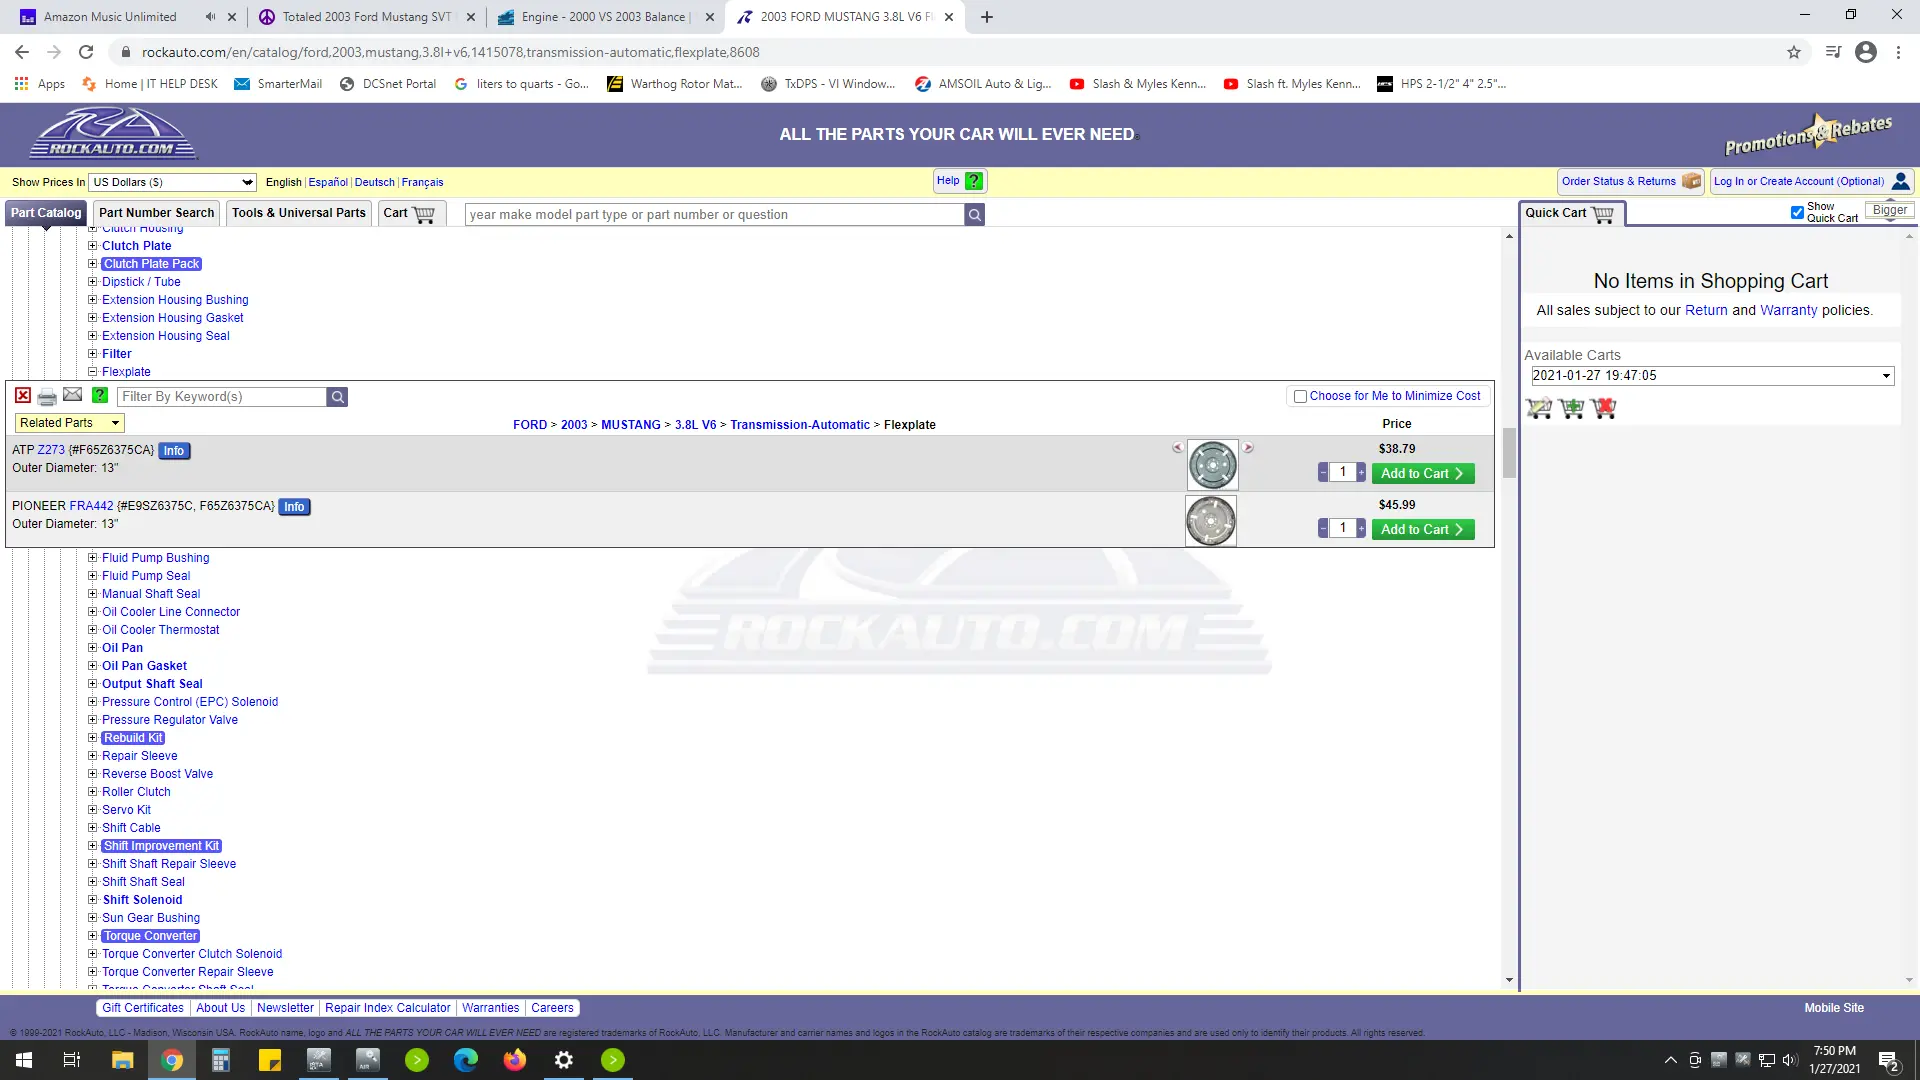Uncheck the Show Quick Cart checkbox
Viewport: 1920px width, 1080px height.
(x=1797, y=212)
